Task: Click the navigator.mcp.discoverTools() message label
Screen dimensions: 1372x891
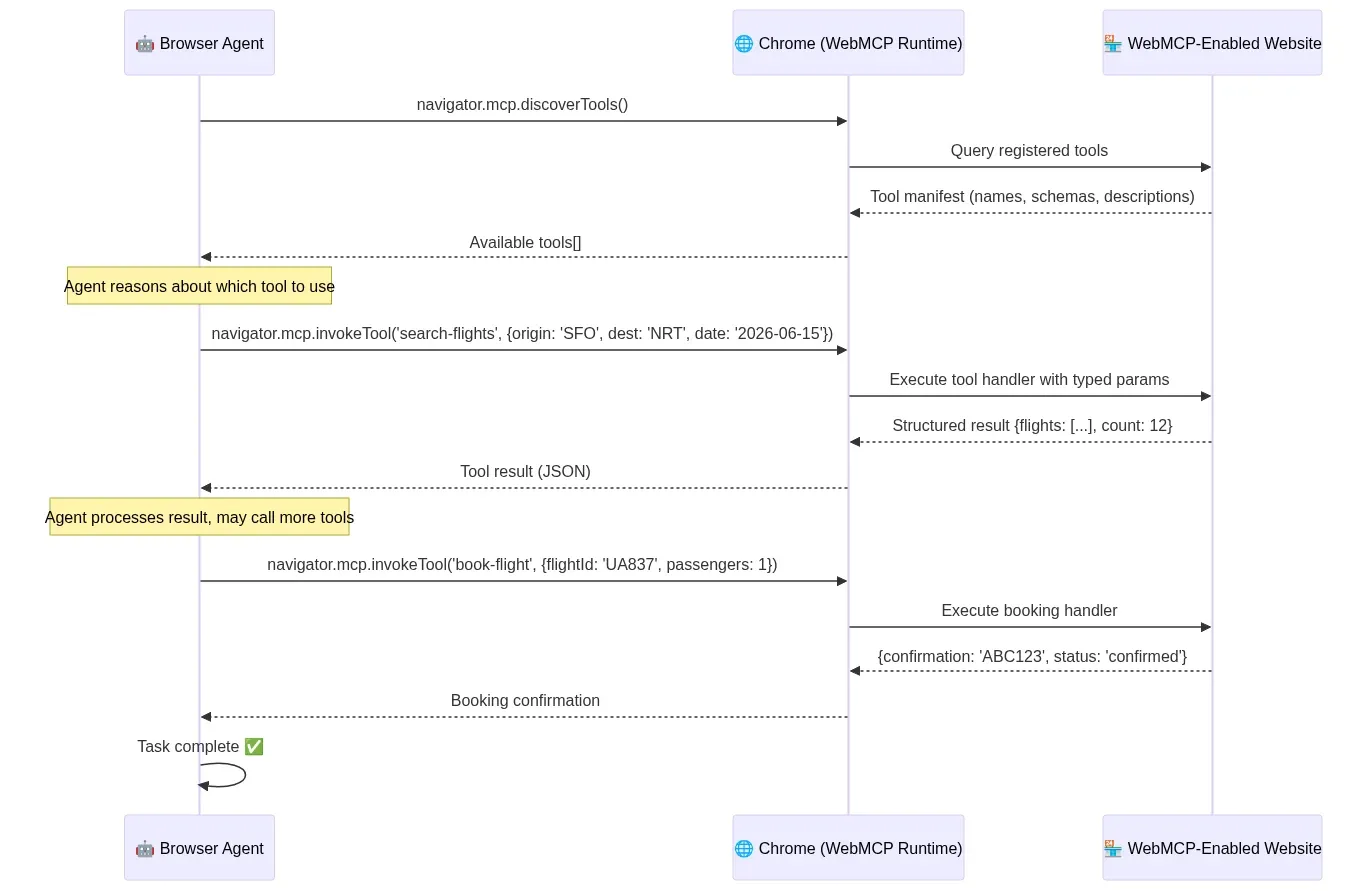Action: click(x=522, y=104)
